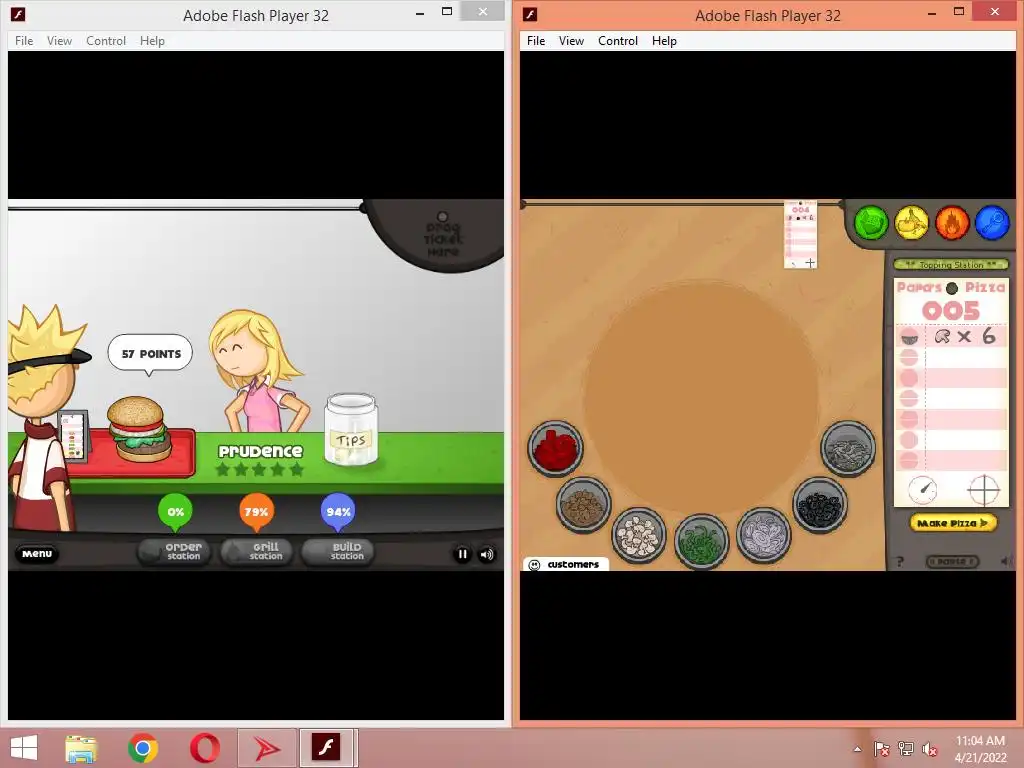Click the Flash Player taskbar icon
Screen dimensions: 1024x768
pos(326,747)
